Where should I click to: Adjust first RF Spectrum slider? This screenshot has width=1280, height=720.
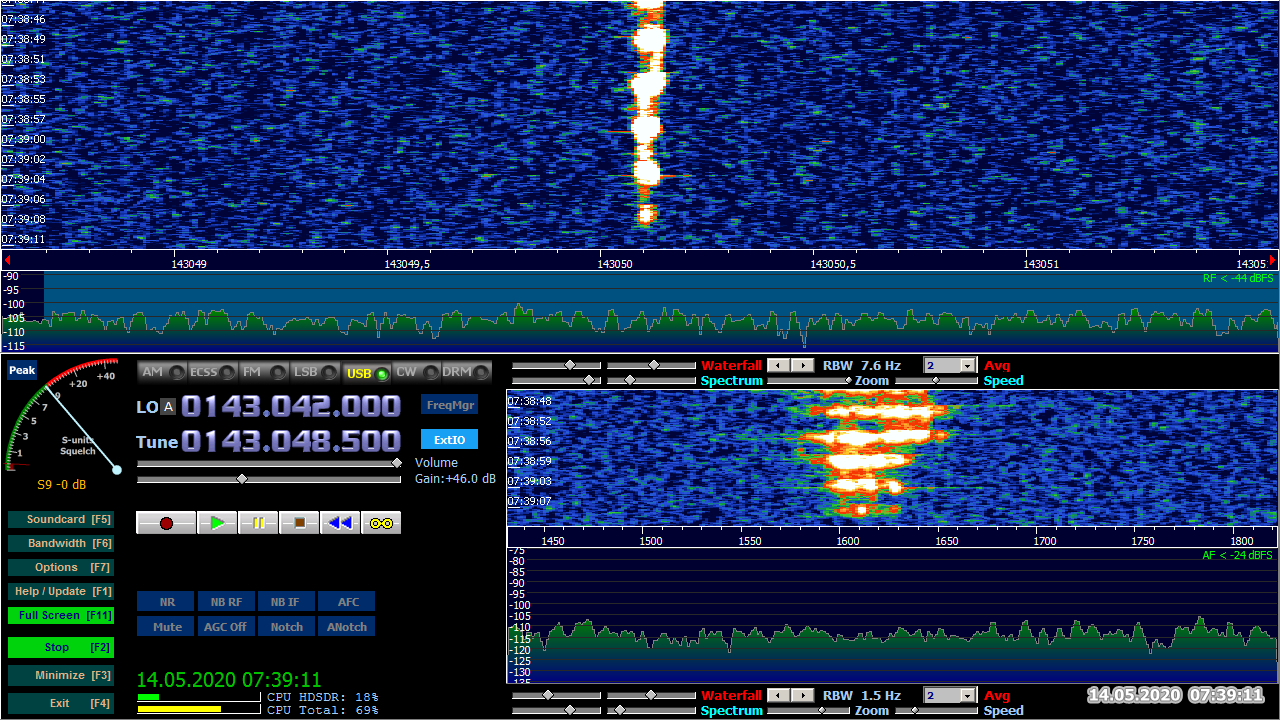click(556, 380)
